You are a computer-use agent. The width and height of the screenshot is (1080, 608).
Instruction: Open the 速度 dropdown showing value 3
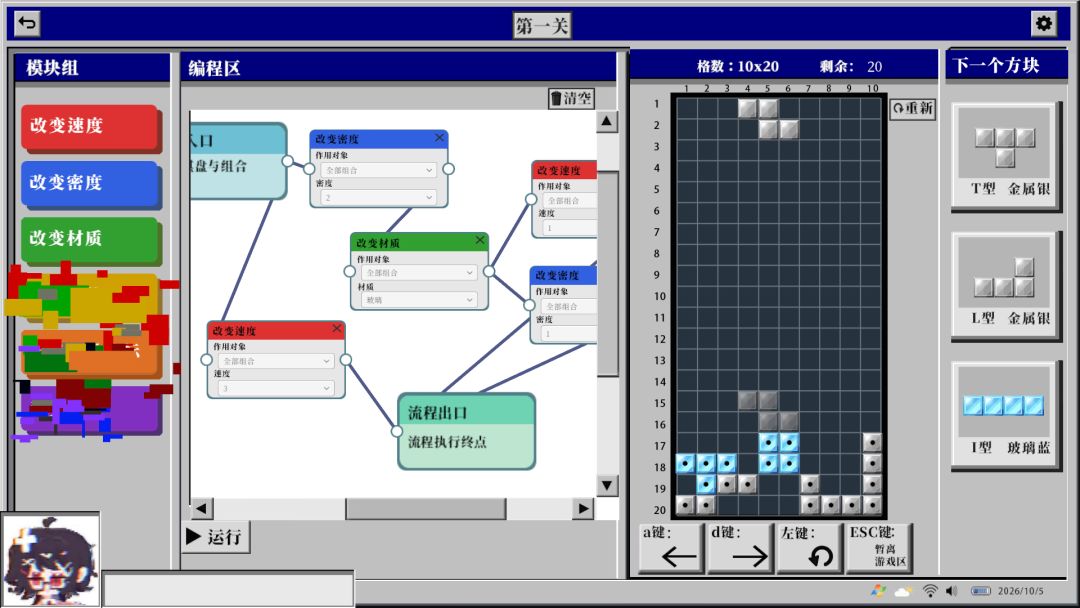276,388
